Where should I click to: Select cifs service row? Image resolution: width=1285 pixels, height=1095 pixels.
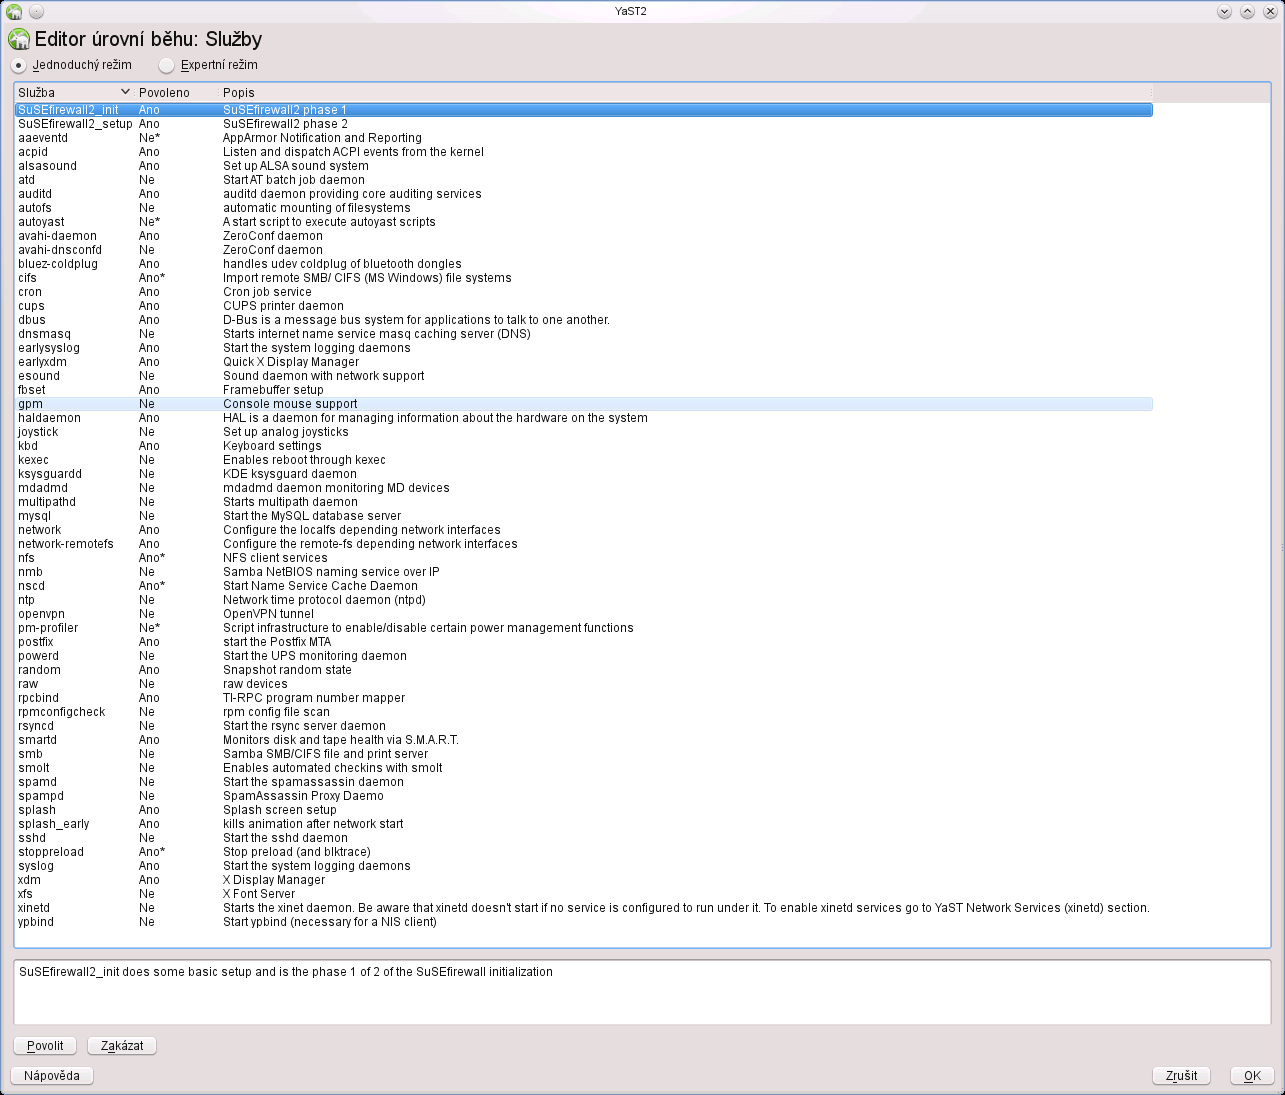point(584,278)
